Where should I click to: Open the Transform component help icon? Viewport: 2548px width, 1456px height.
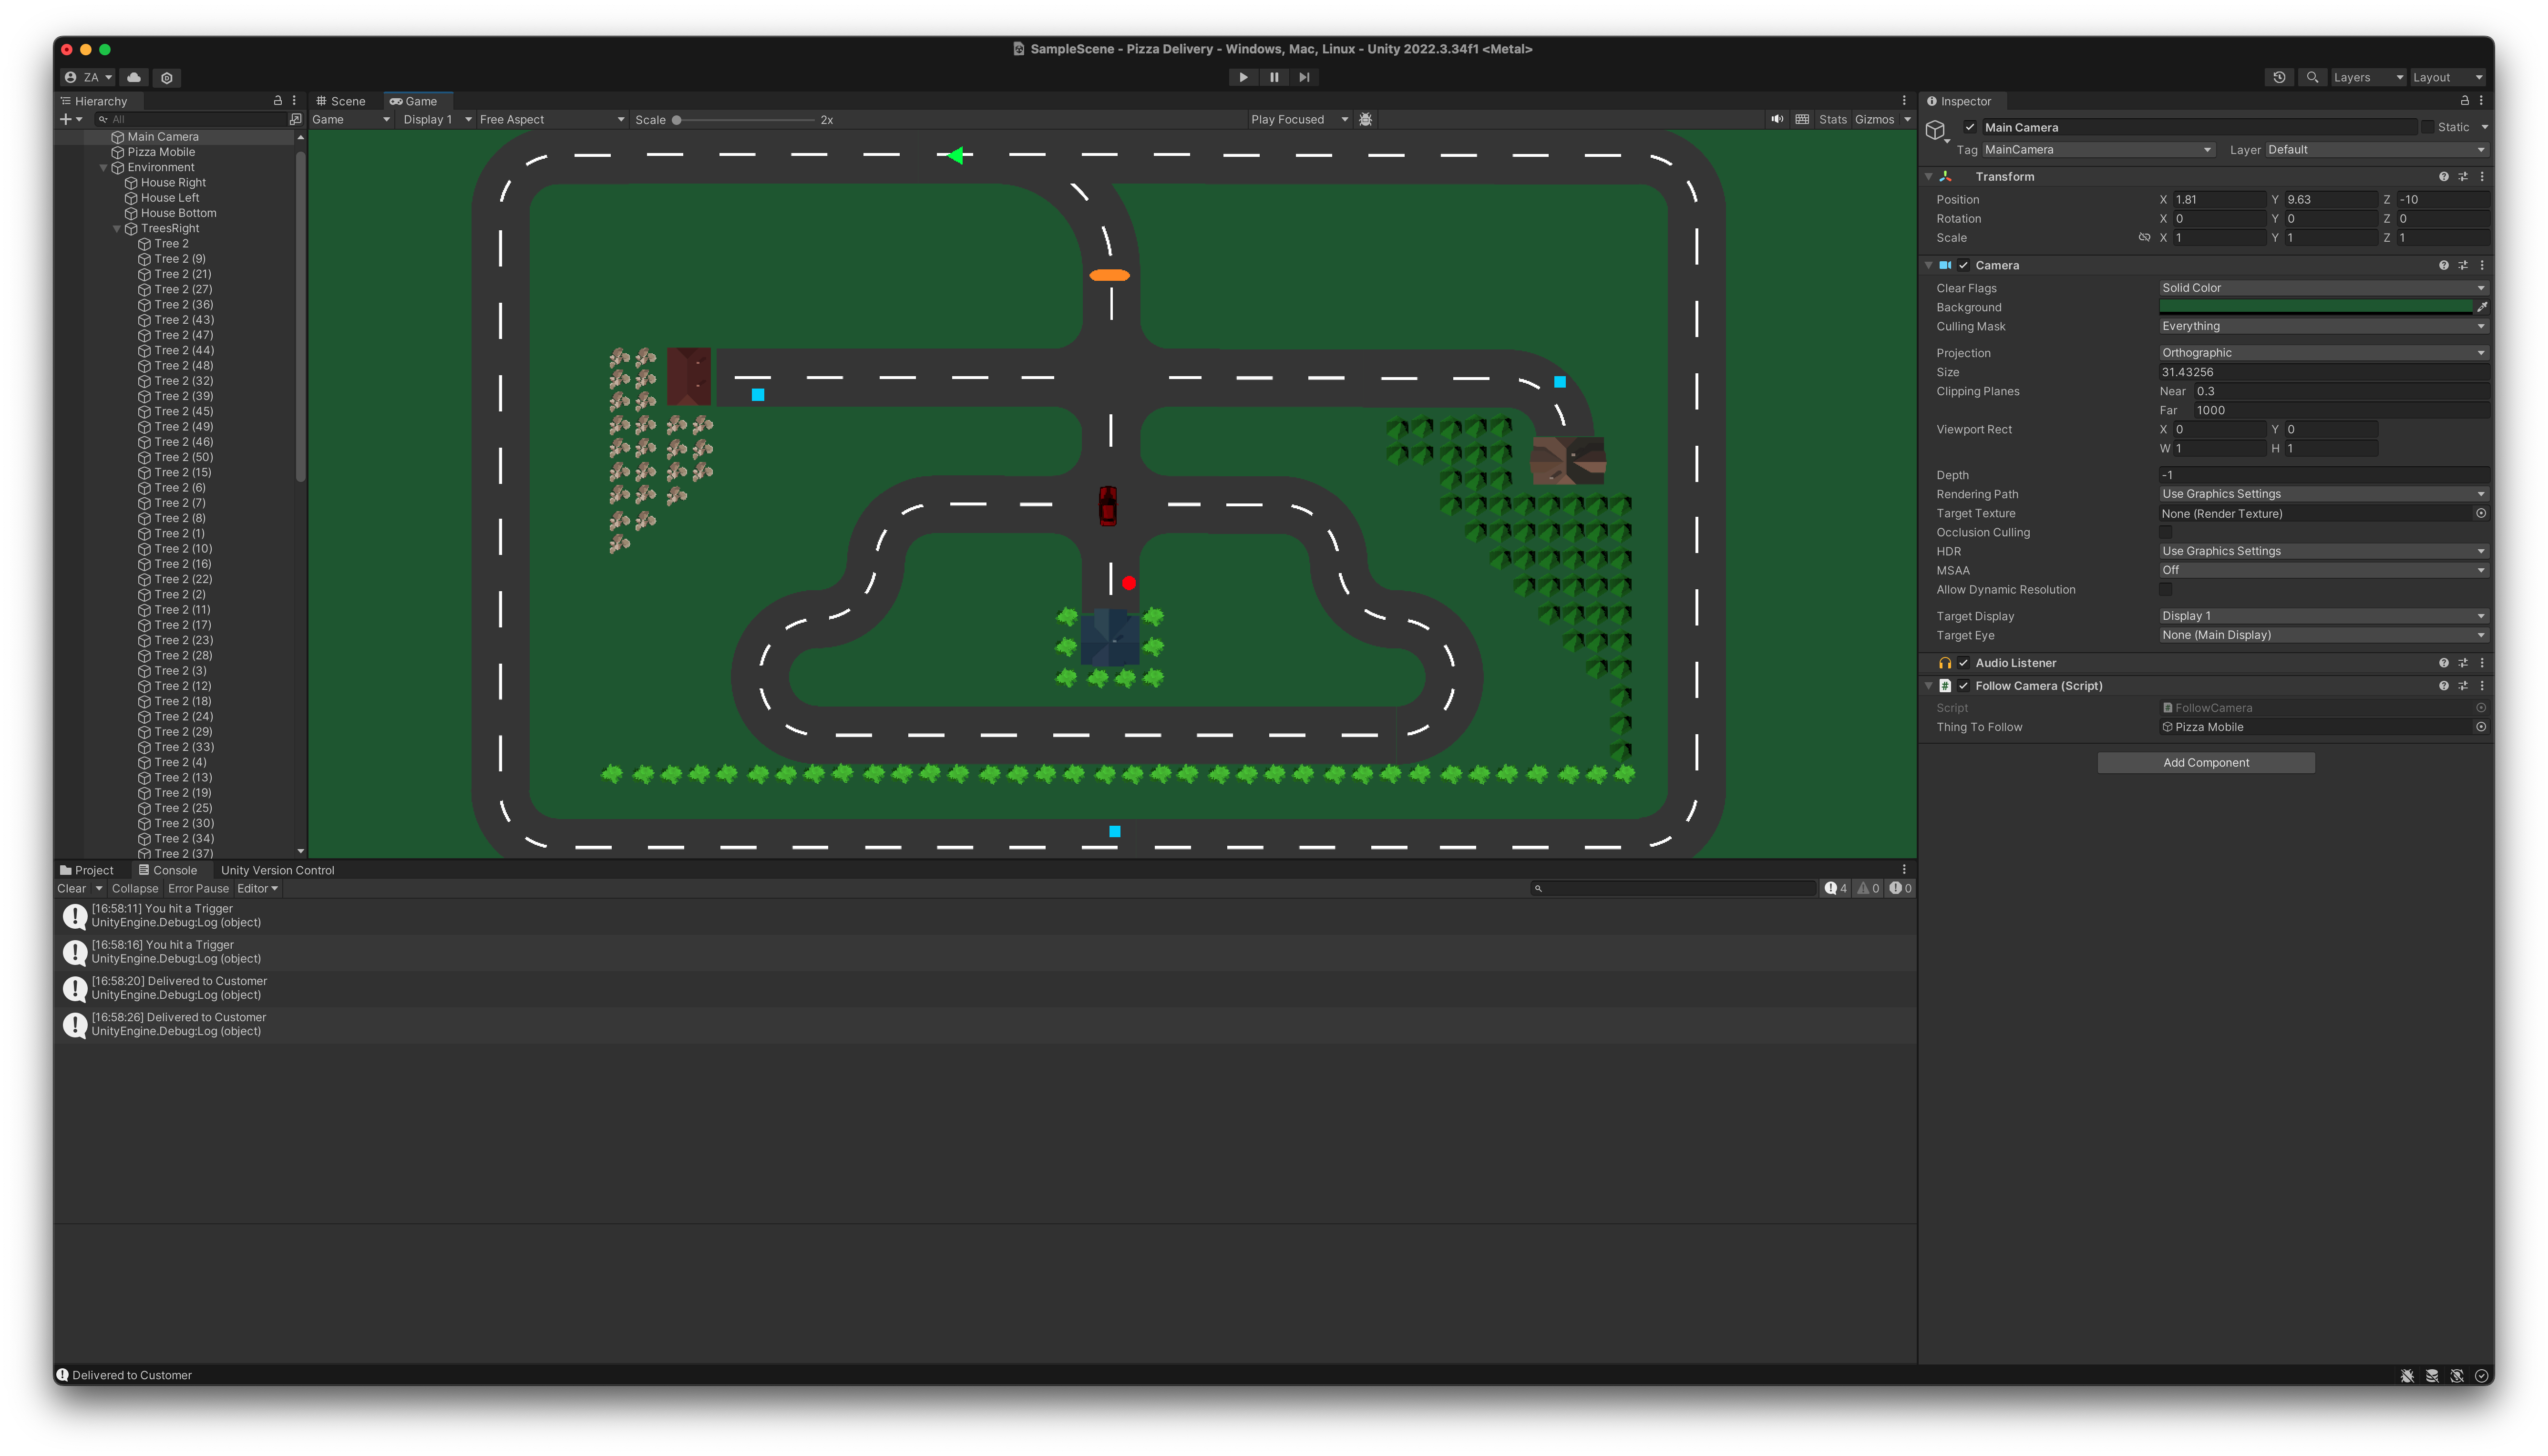tap(2444, 177)
